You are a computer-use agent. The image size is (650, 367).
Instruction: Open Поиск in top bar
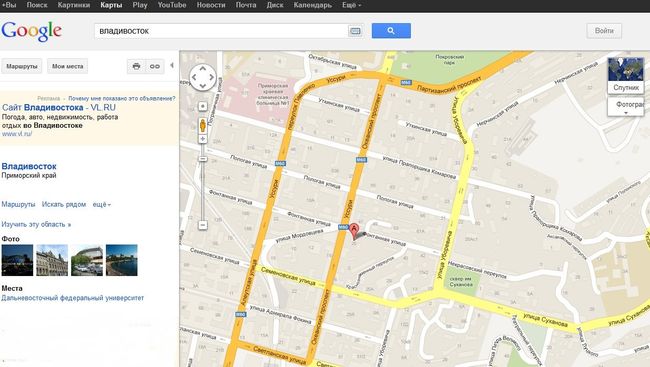[x=37, y=5]
